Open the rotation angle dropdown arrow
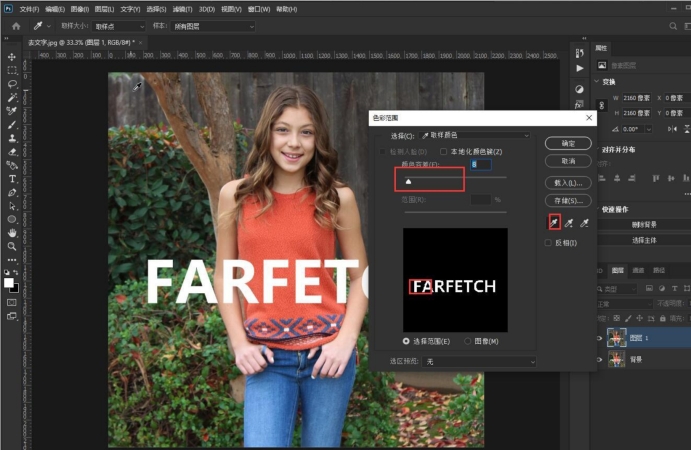The image size is (691, 450). coord(649,129)
